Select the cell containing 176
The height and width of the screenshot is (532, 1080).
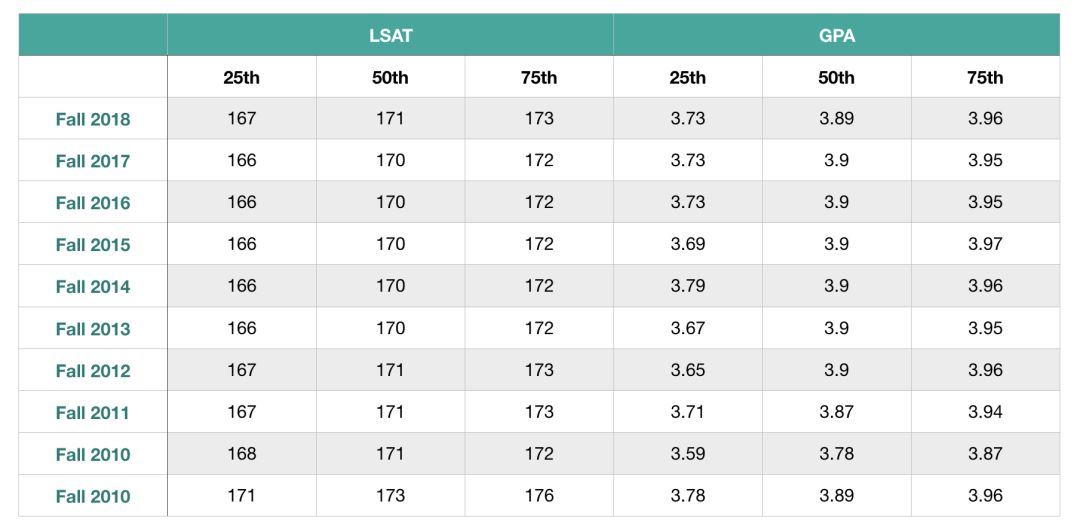click(539, 496)
